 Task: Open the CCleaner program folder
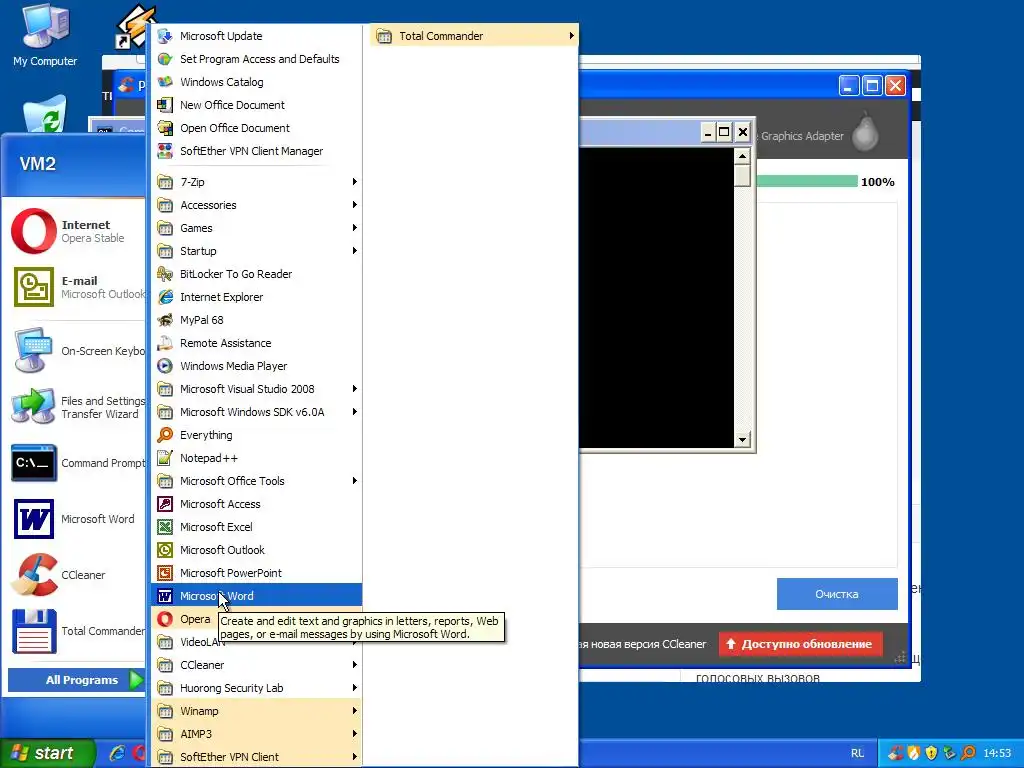click(x=256, y=665)
